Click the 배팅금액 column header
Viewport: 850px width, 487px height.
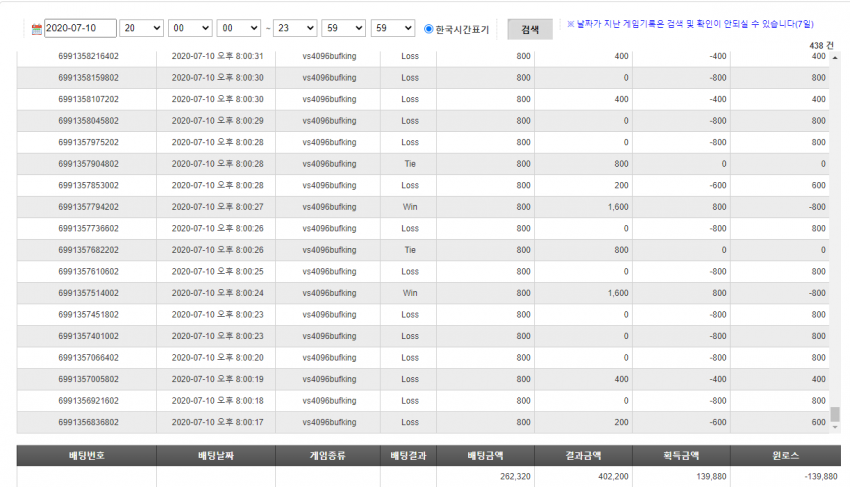(x=485, y=456)
